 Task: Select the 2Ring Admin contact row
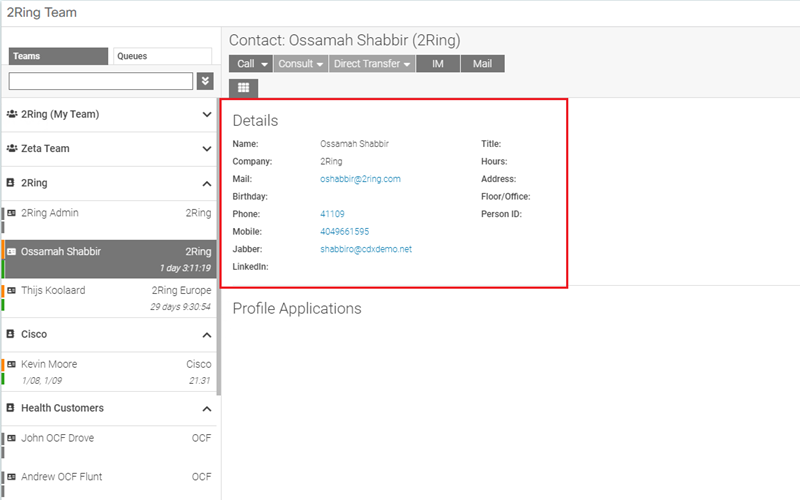pos(109,220)
